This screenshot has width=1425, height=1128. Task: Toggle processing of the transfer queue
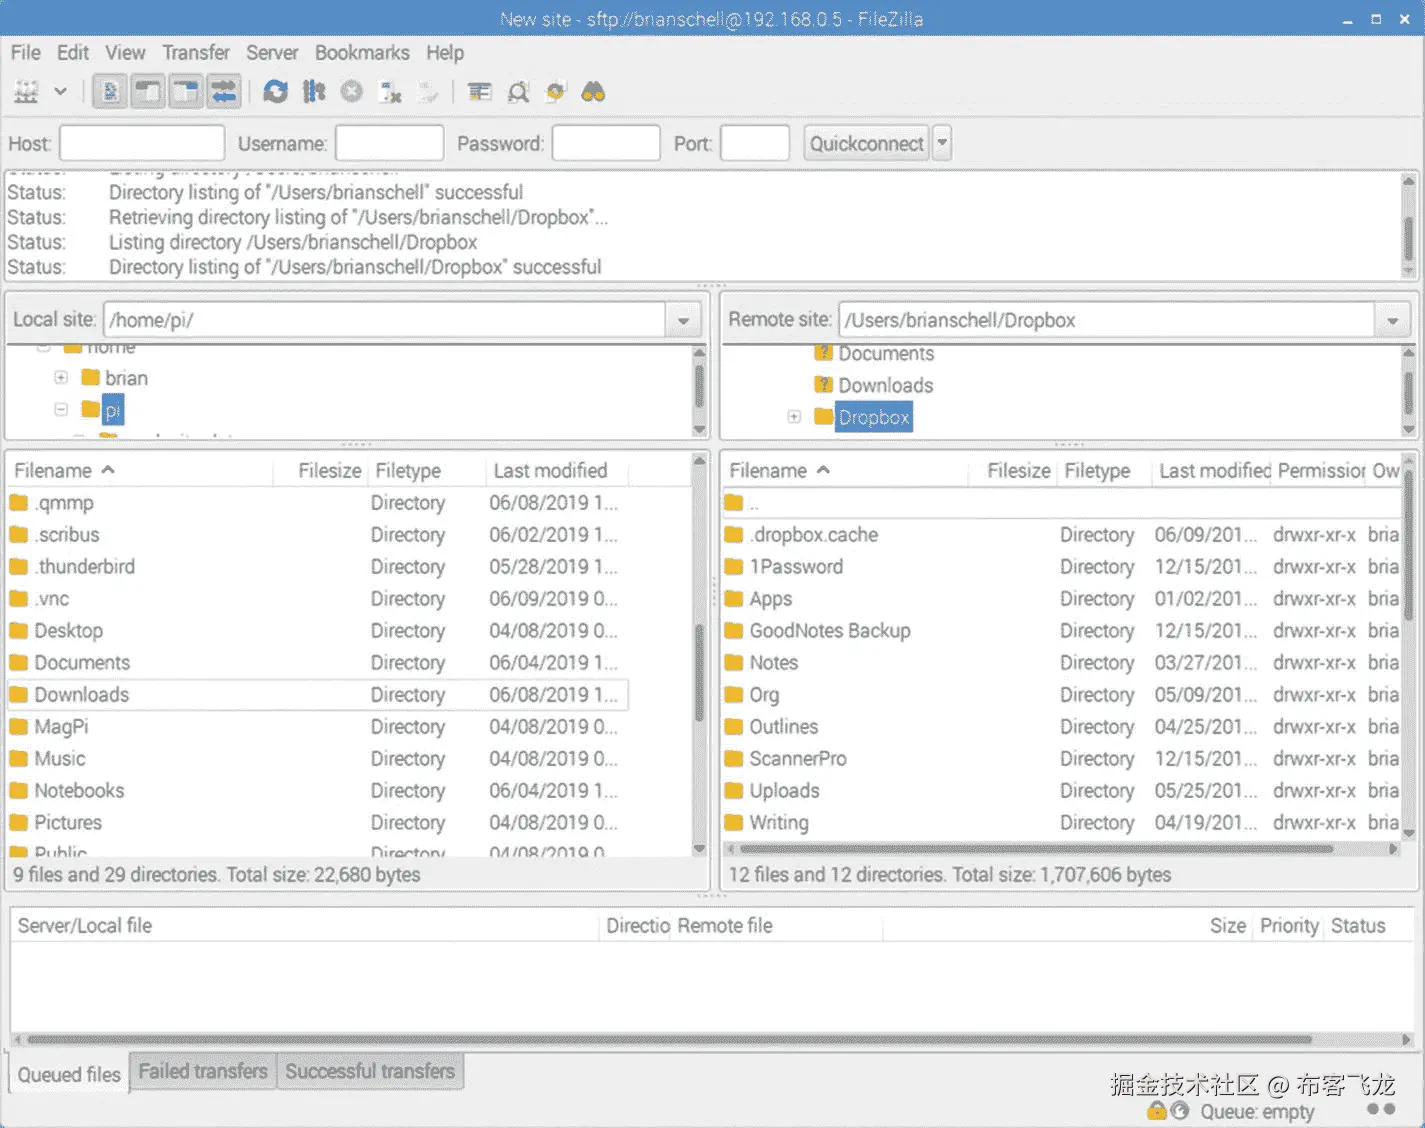pos(314,92)
